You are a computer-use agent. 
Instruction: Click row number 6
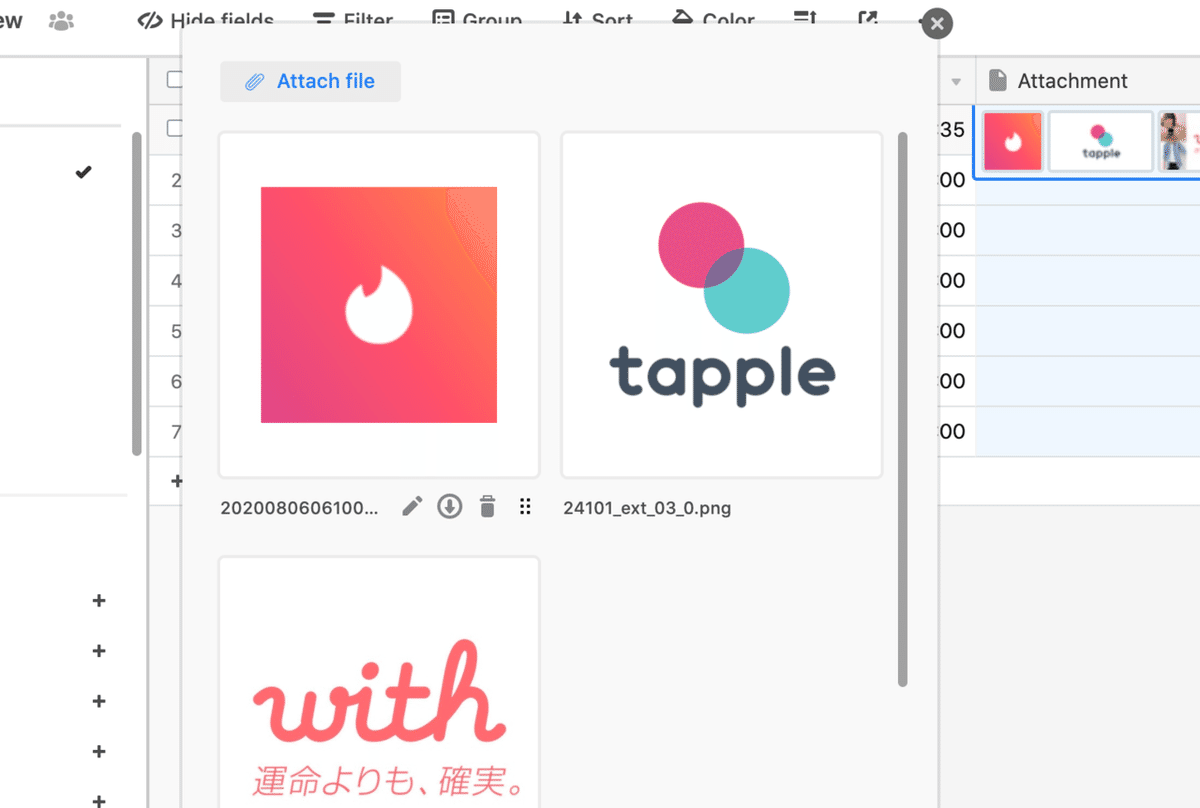pos(176,381)
